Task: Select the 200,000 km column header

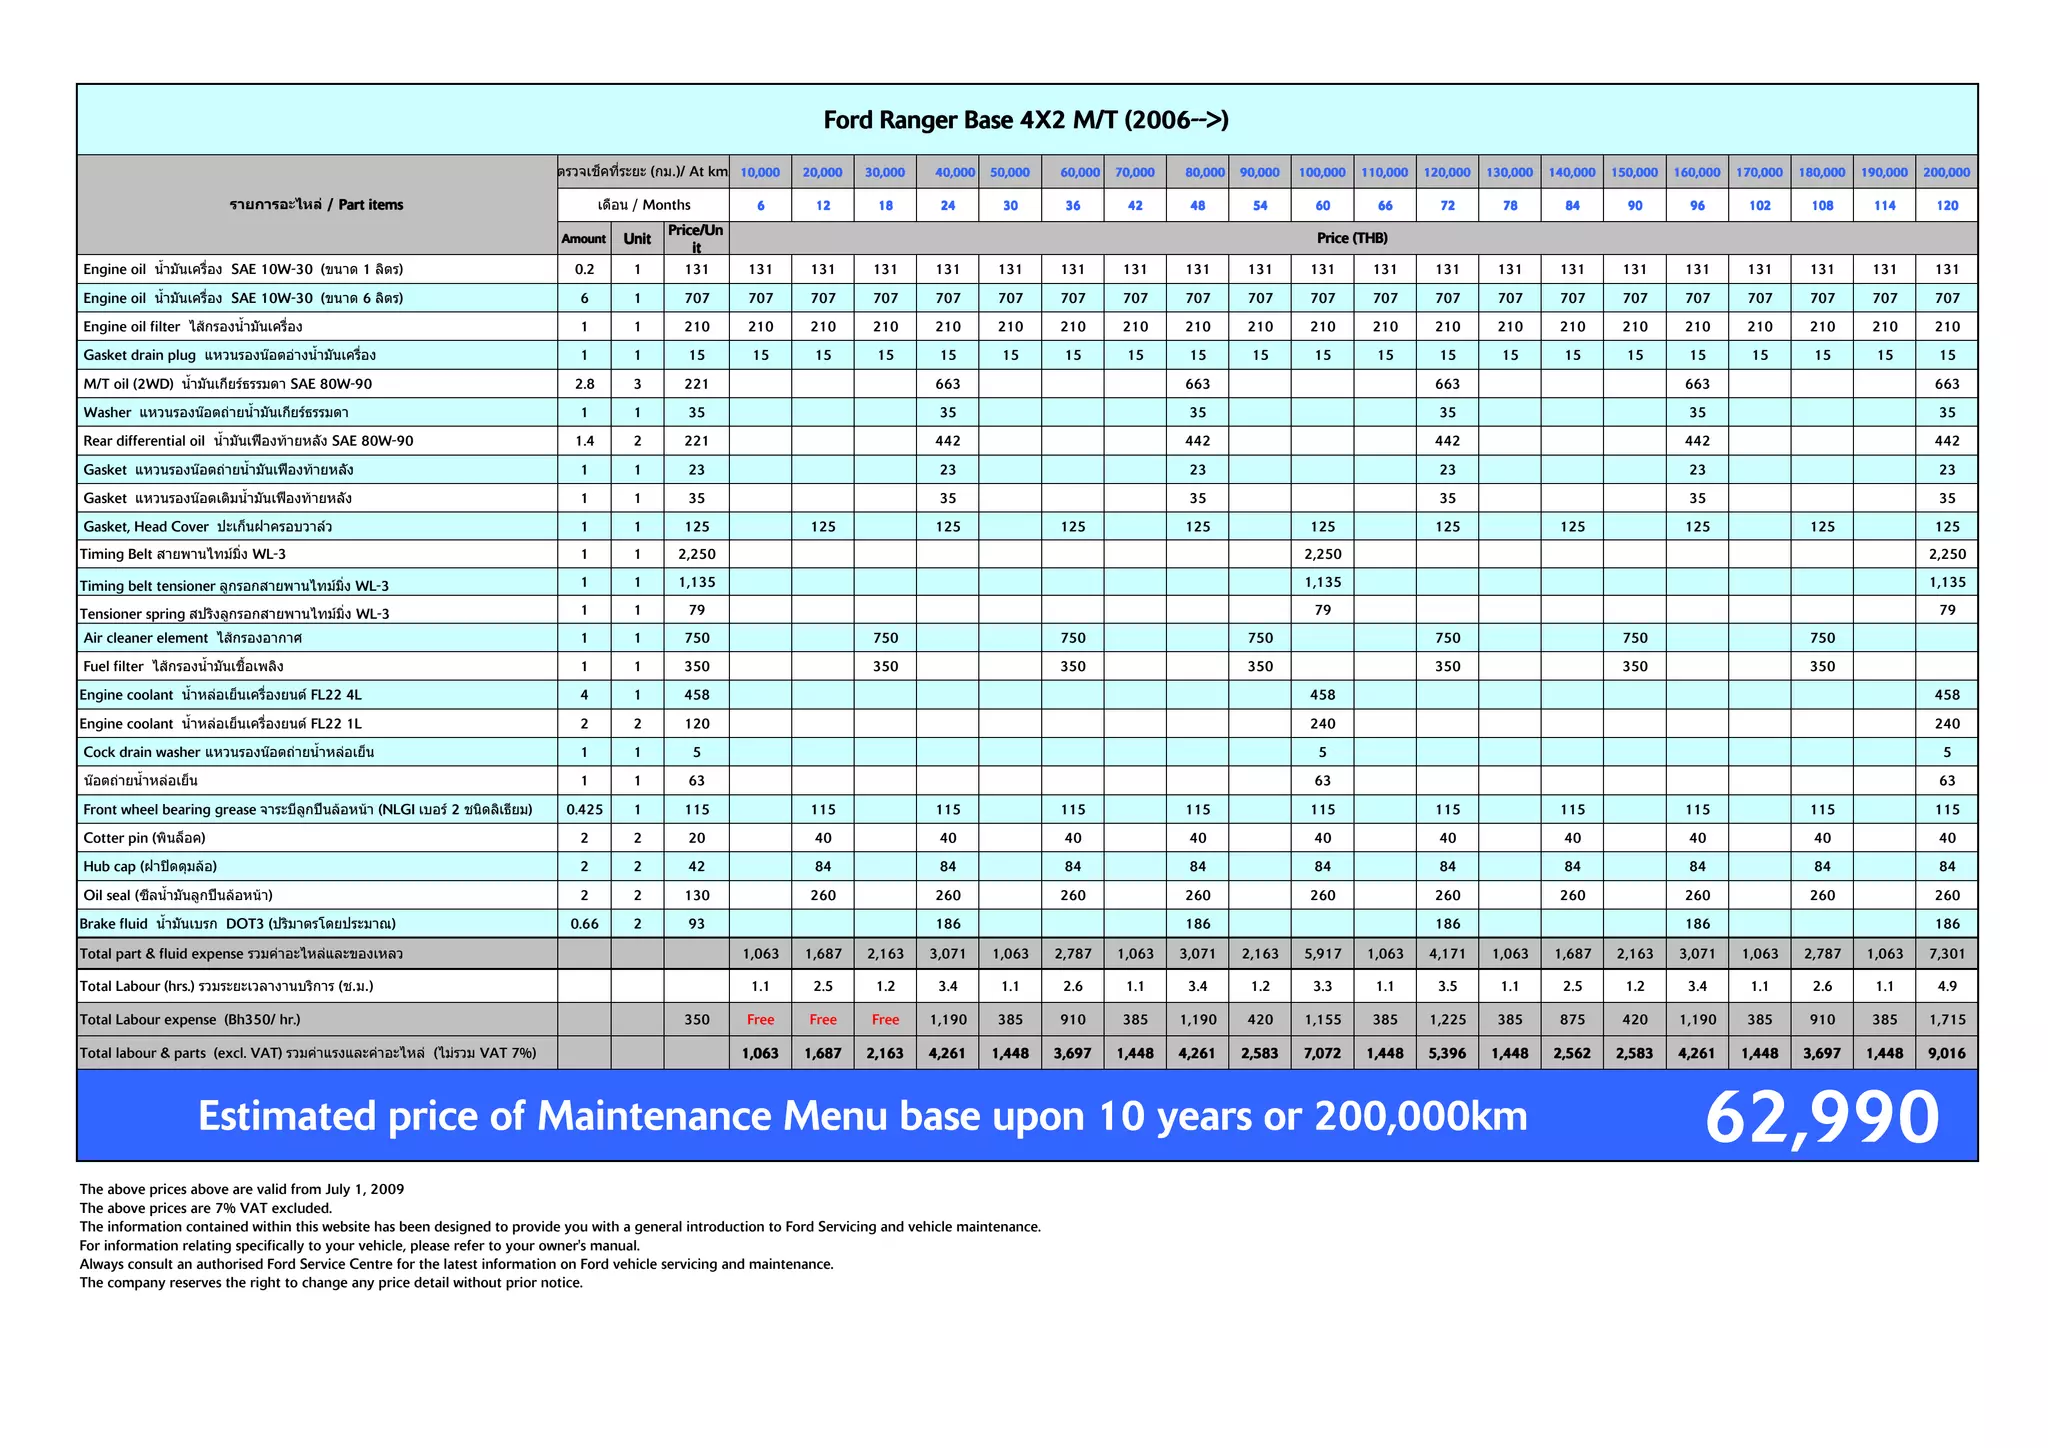Action: tap(1946, 172)
